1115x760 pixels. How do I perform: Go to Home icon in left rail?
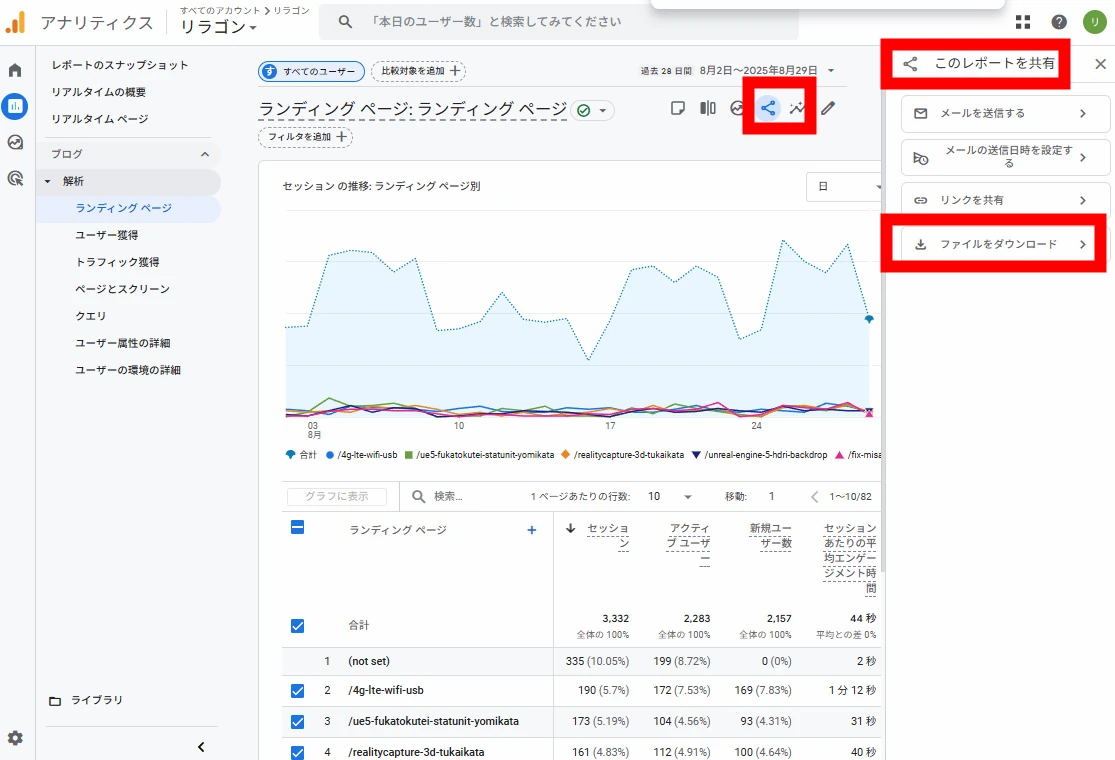click(x=15, y=70)
